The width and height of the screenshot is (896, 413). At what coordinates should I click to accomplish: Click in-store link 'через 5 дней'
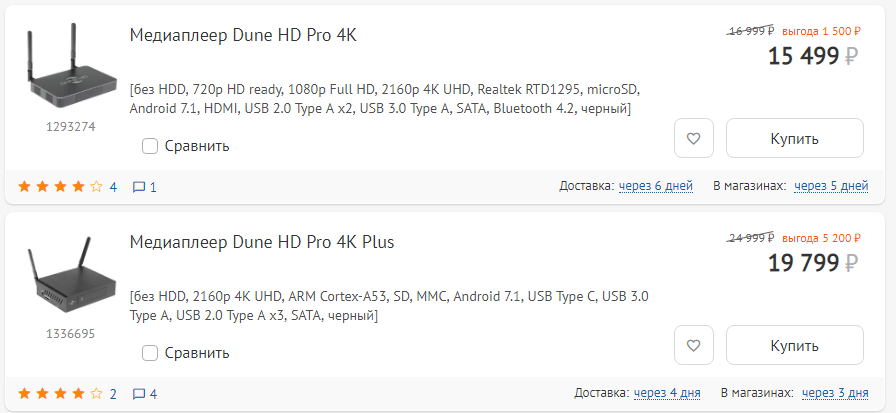click(x=830, y=186)
